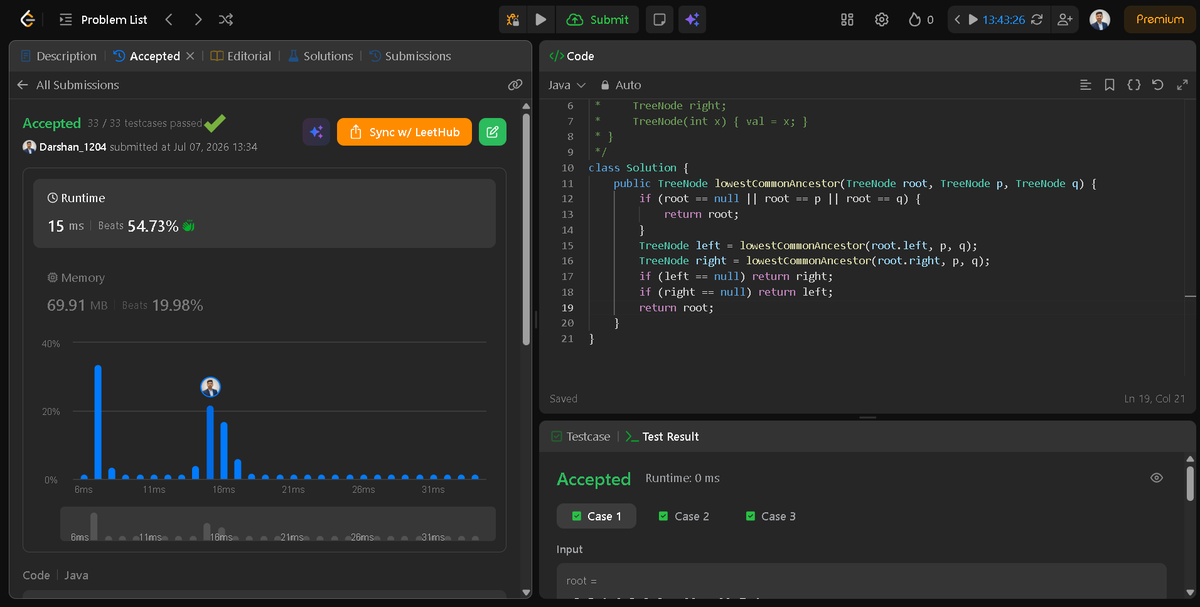Screen dimensions: 1200x607
Task: Open the Test Result tab
Action: (662, 436)
